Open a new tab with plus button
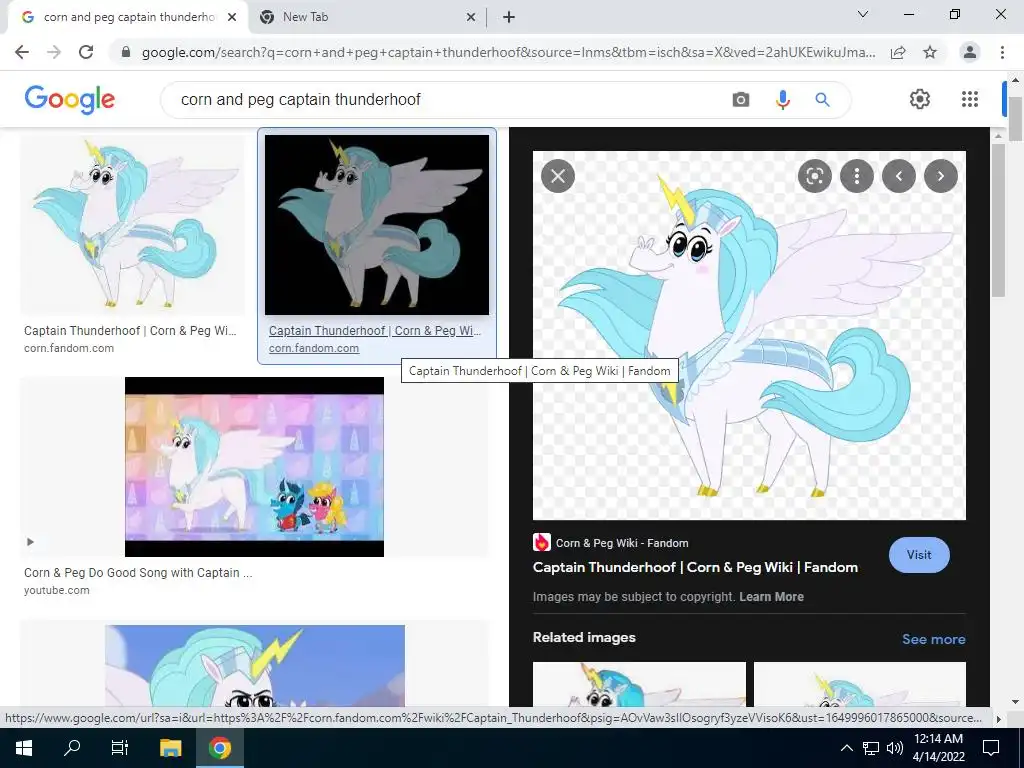Screen dimensions: 1024x768 (x=509, y=18)
